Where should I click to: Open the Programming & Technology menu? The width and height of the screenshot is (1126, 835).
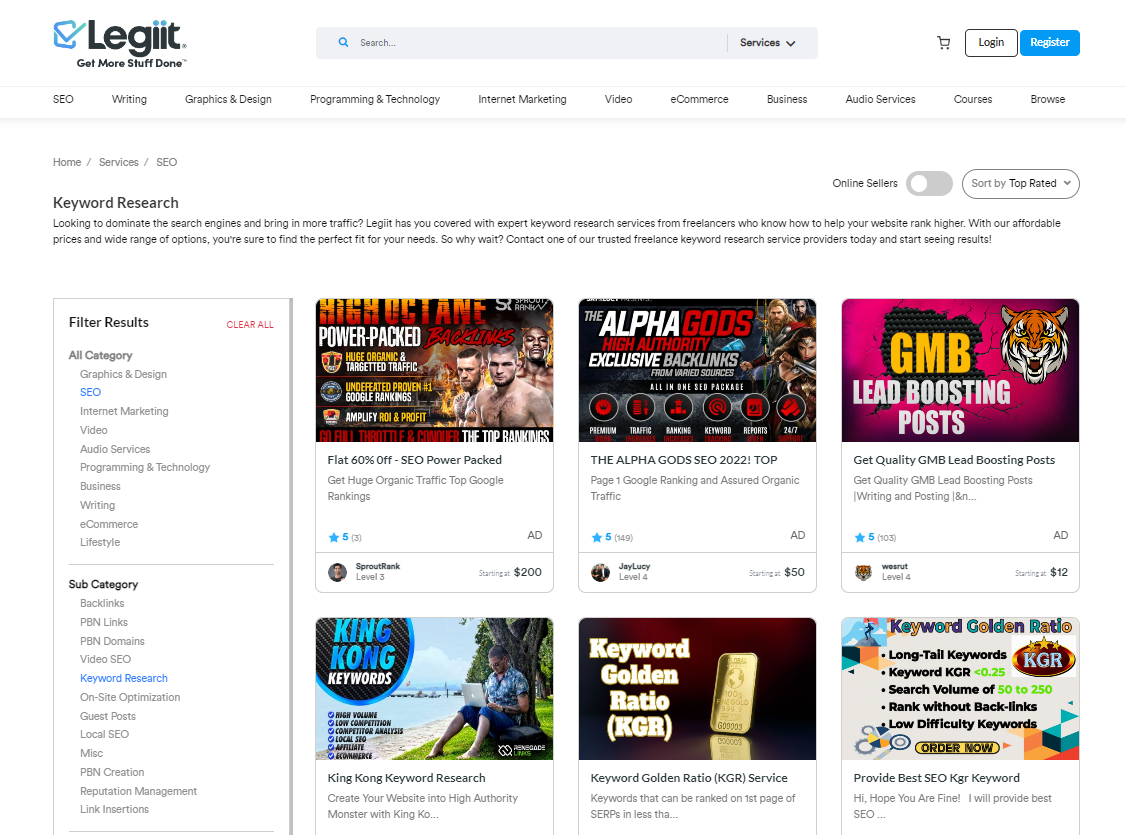click(375, 99)
